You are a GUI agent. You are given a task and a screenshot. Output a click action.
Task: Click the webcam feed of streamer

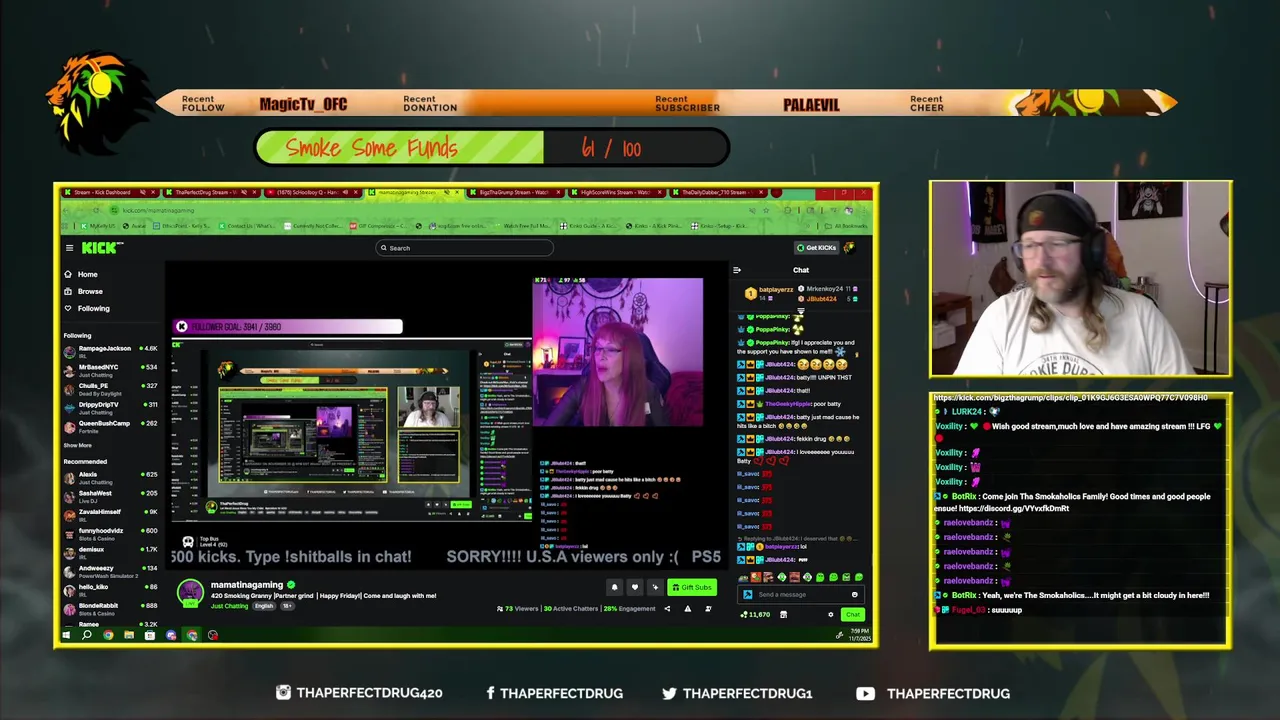click(x=1080, y=279)
